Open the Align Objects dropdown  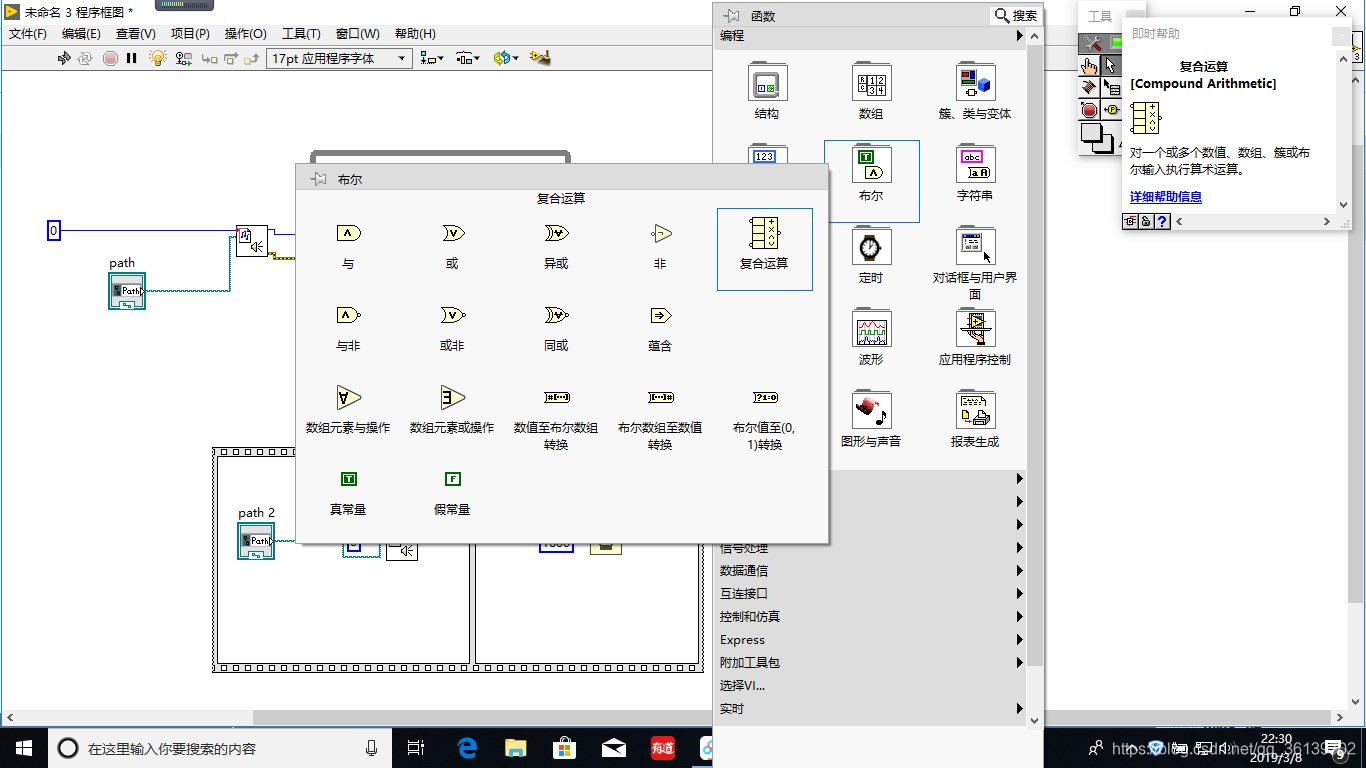click(433, 58)
